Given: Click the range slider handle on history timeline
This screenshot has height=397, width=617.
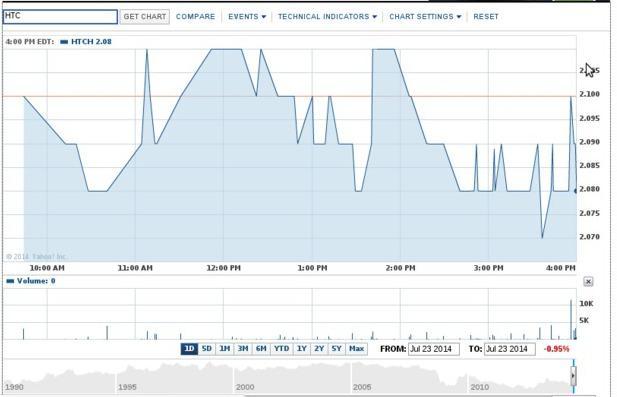Looking at the screenshot, I should point(573,376).
